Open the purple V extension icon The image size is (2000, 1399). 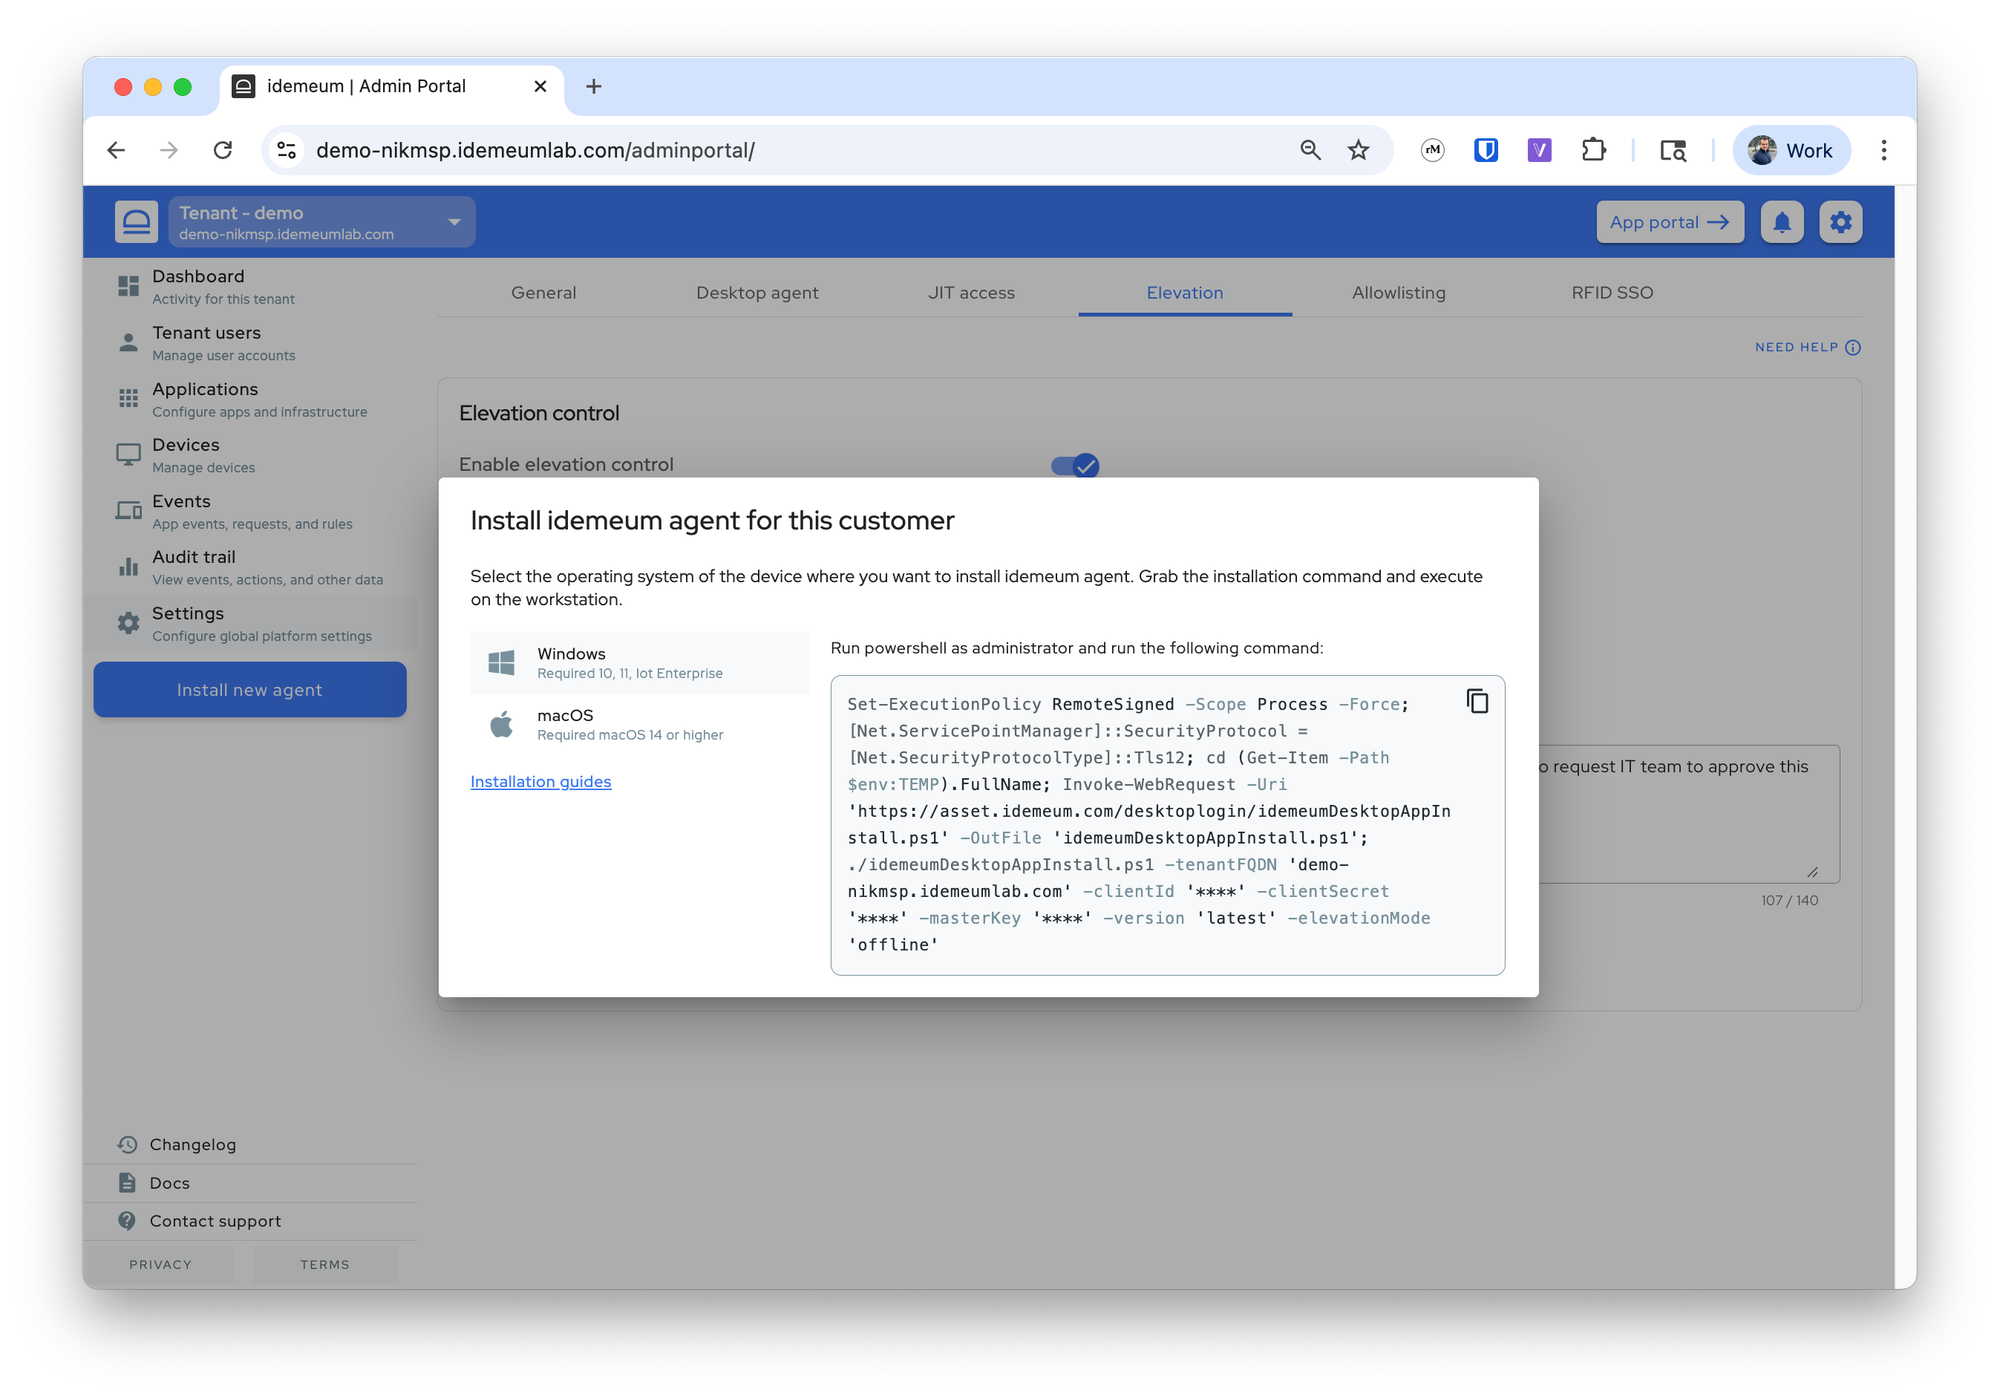(1539, 150)
